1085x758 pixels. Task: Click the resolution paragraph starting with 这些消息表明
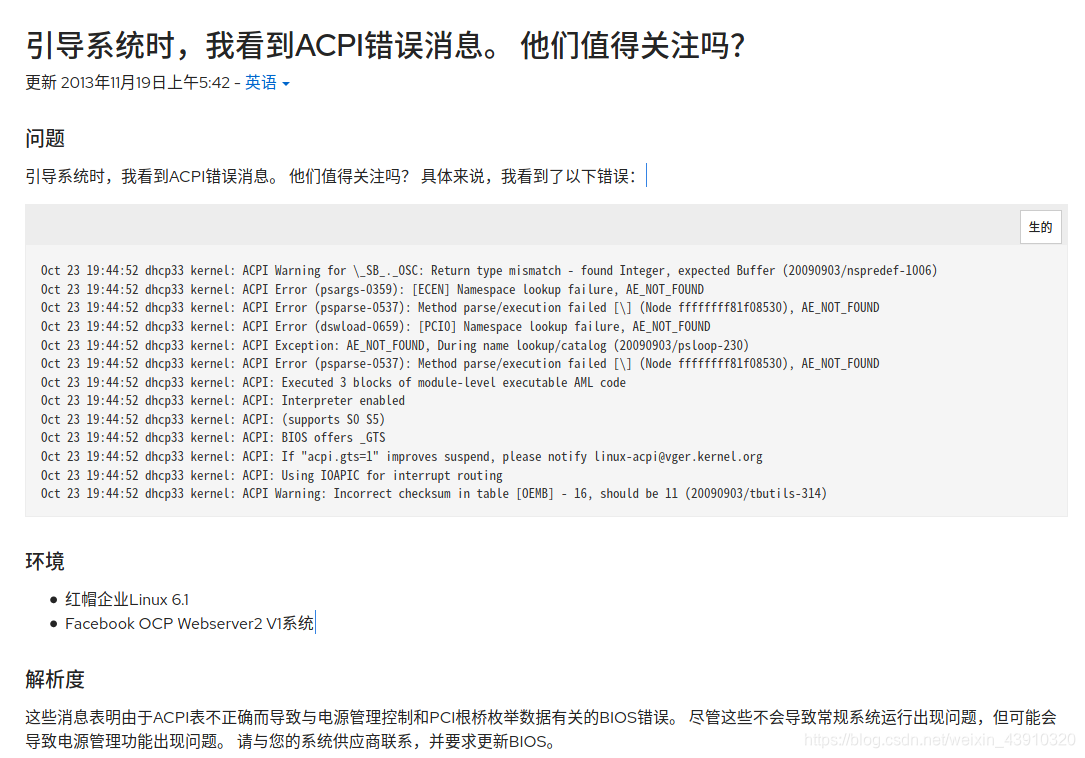tap(541, 729)
